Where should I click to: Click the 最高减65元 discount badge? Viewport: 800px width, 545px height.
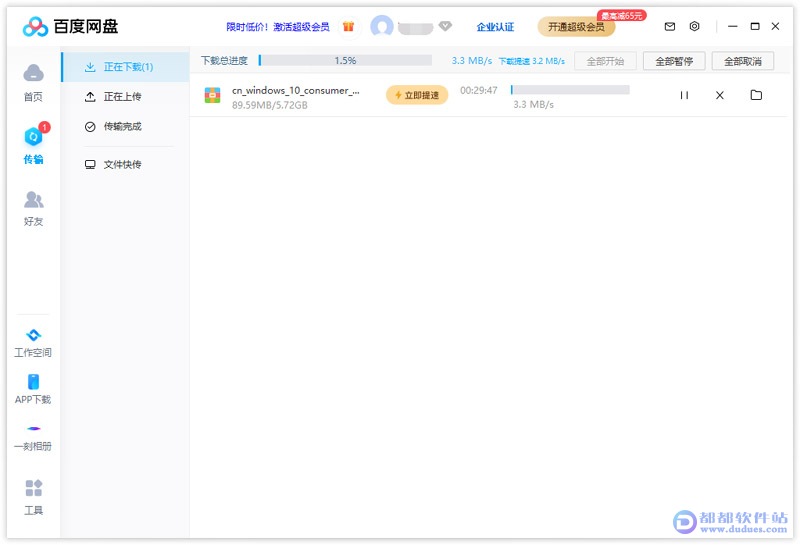[x=621, y=15]
